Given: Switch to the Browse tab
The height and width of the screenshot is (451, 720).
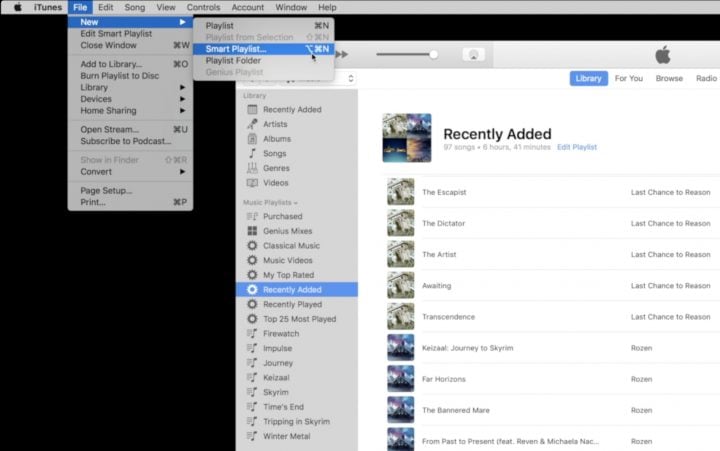Looking at the screenshot, I should pyautogui.click(x=669, y=79).
